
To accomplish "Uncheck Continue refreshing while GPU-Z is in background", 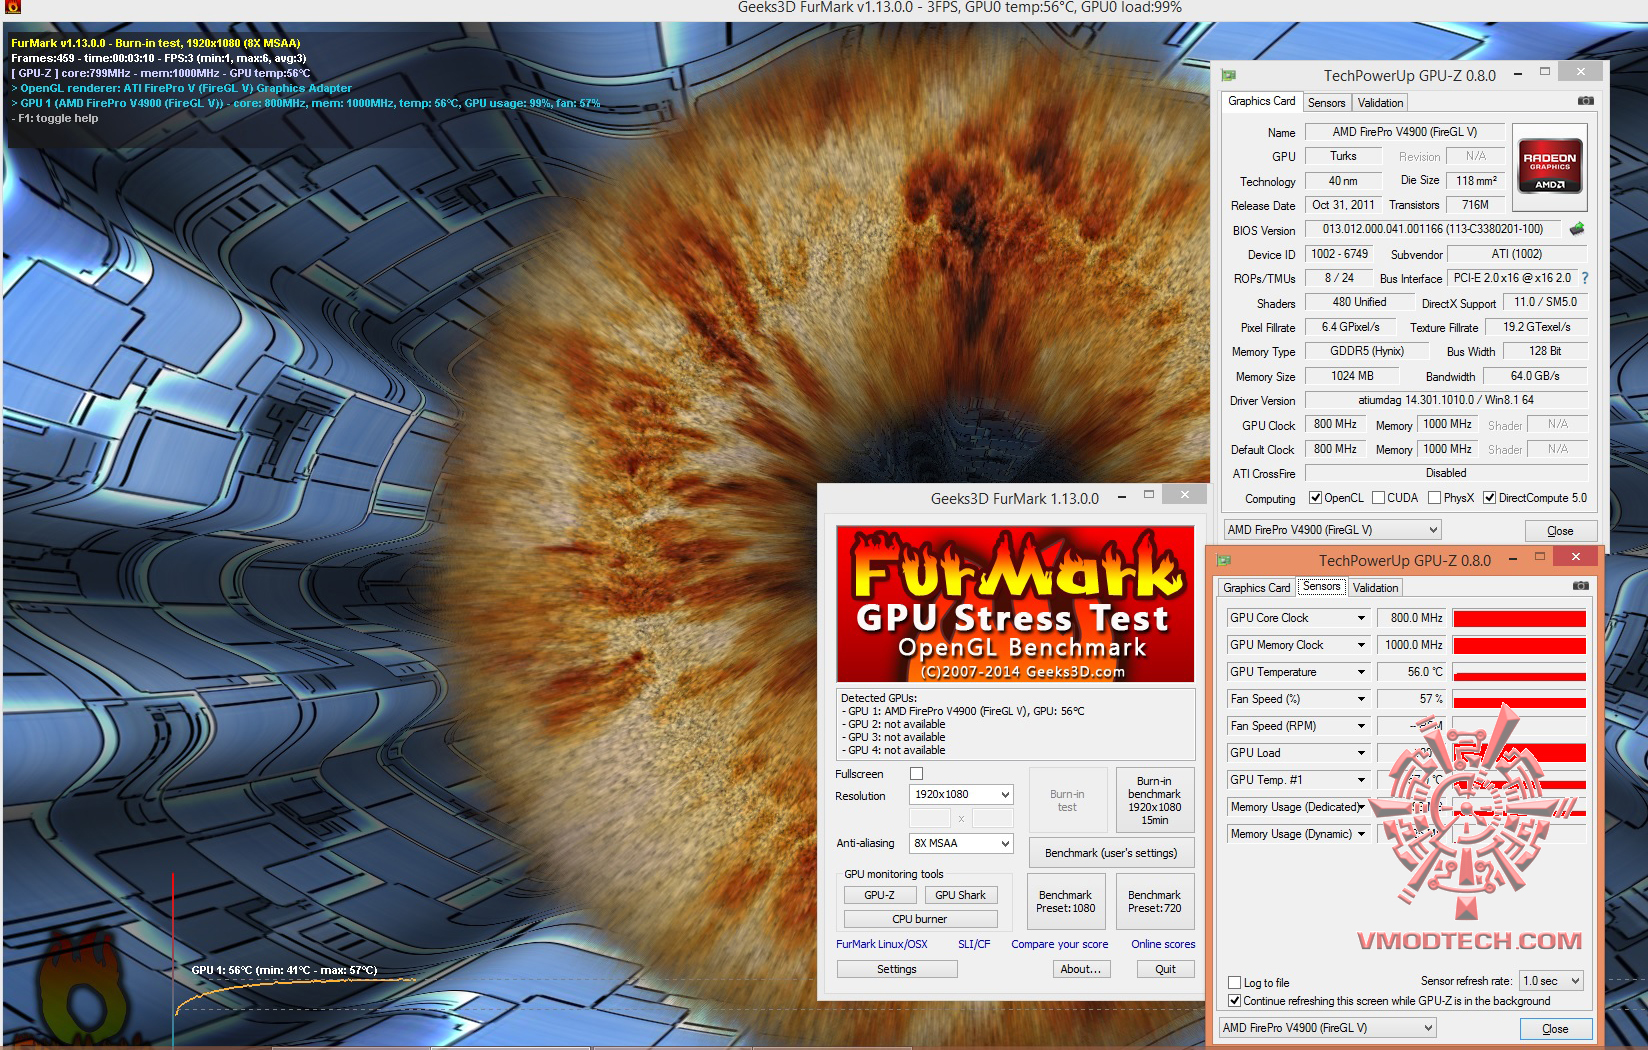I will click(x=1235, y=1001).
